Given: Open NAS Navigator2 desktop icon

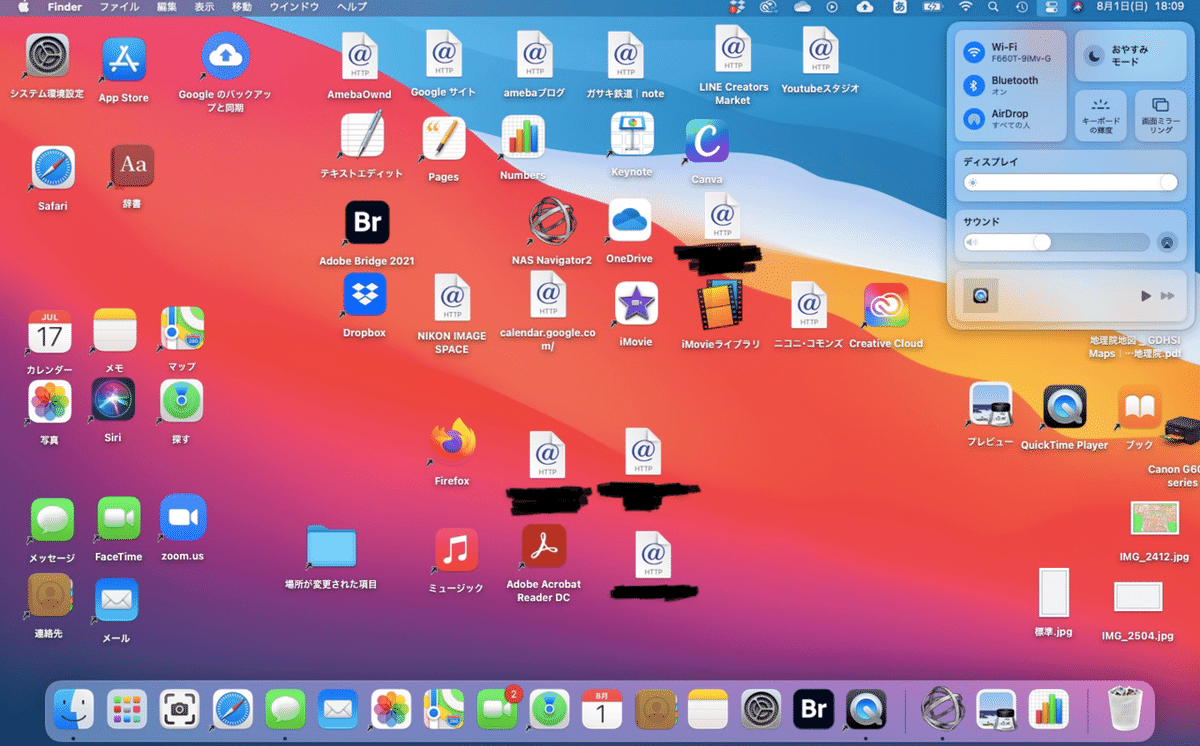Looking at the screenshot, I should 551,221.
